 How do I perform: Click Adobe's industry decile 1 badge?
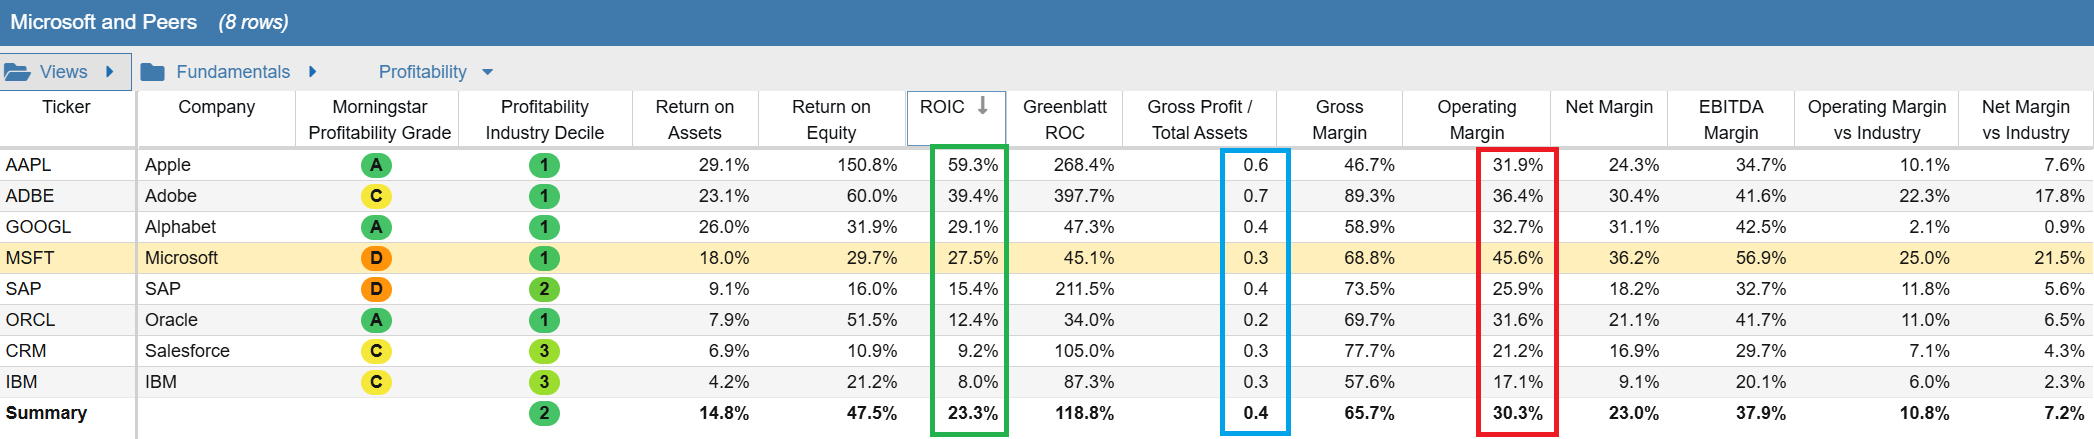pyautogui.click(x=544, y=196)
